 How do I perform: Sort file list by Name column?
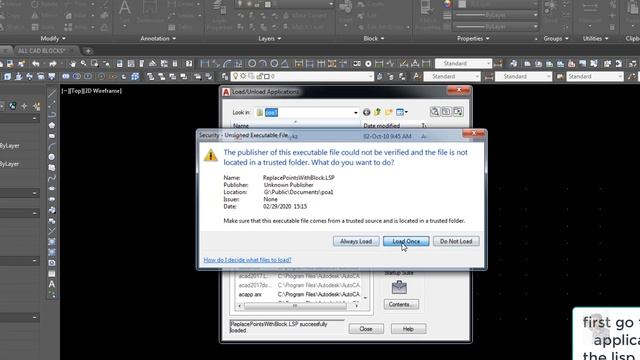point(296,125)
